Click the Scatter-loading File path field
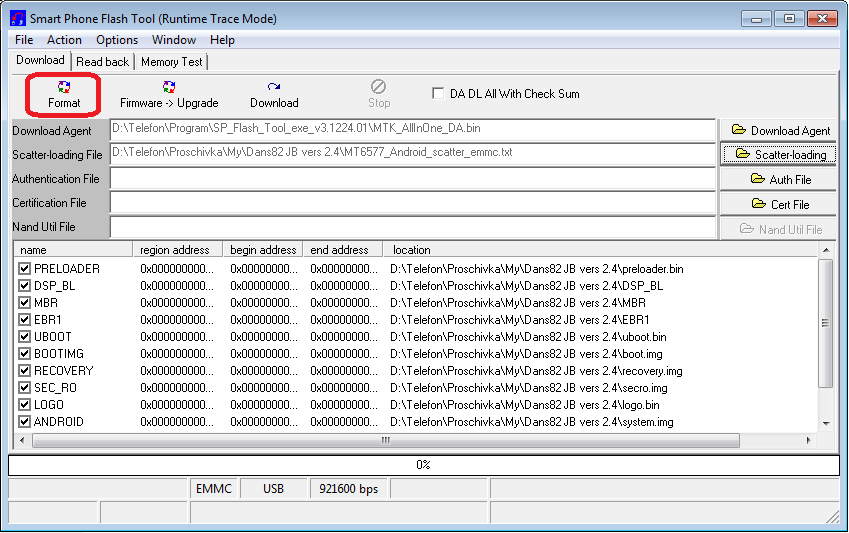 click(413, 154)
